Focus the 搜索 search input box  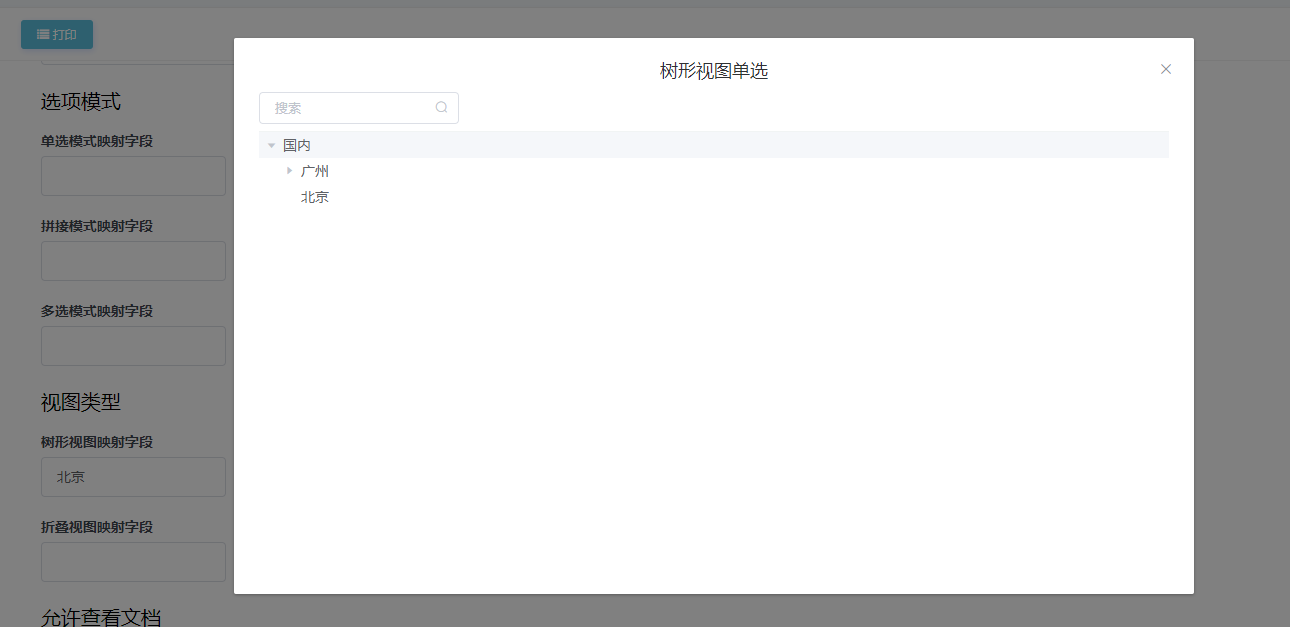tap(359, 108)
